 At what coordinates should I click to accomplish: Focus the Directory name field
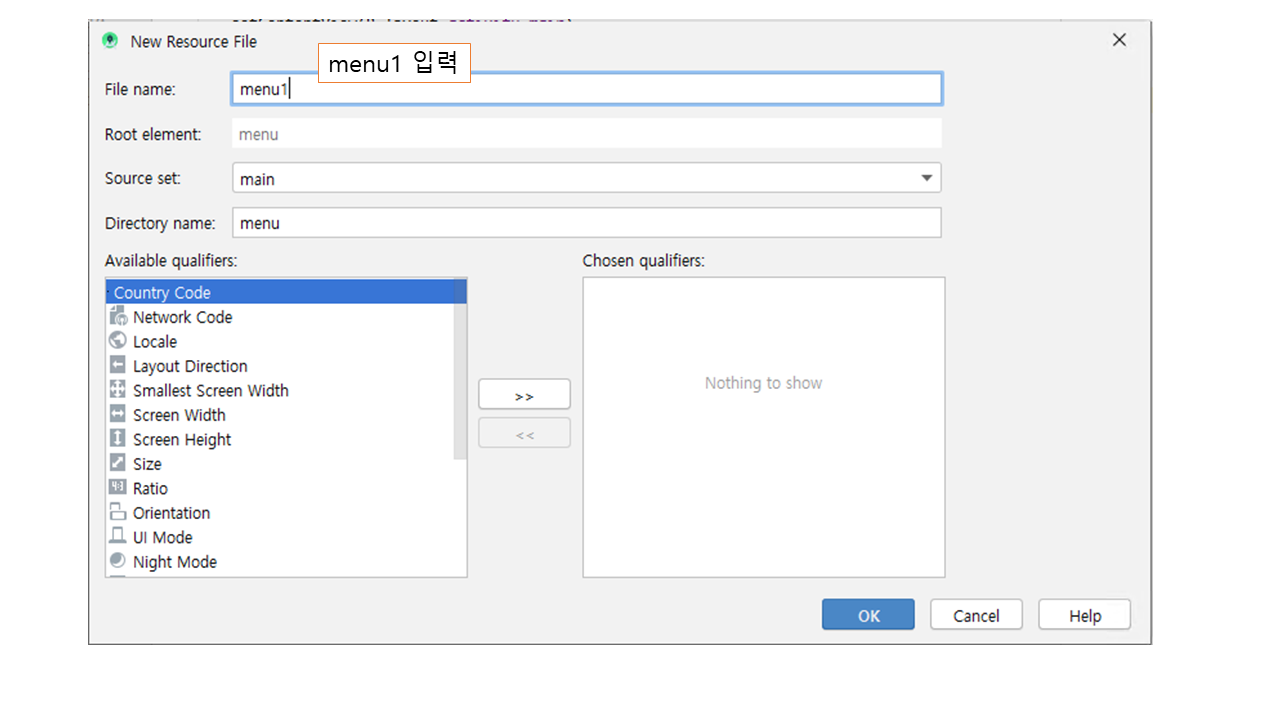click(586, 223)
